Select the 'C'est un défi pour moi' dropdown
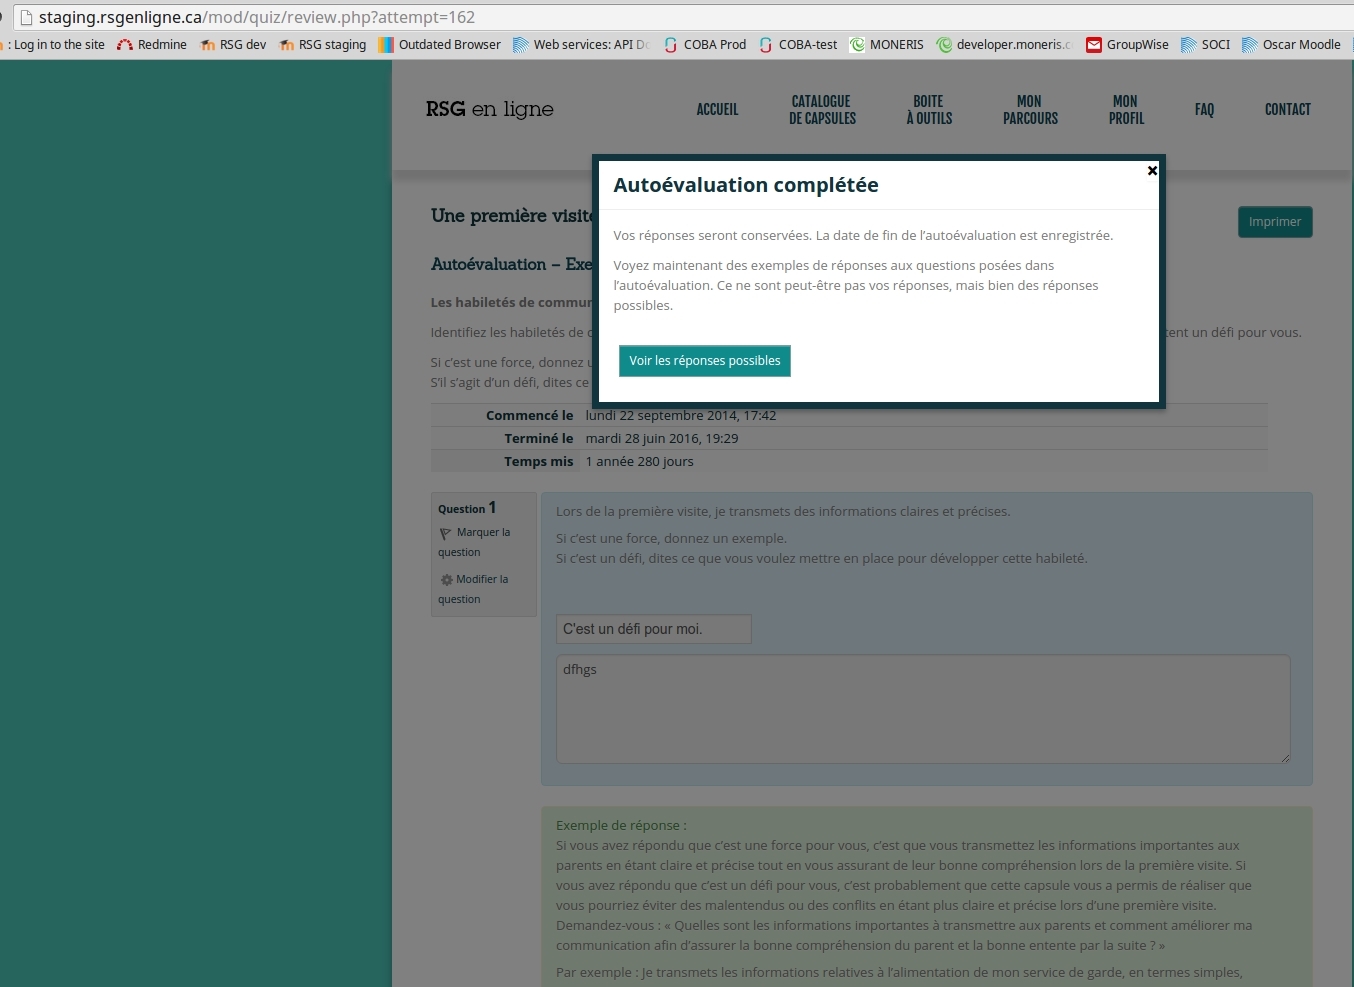The height and width of the screenshot is (987, 1354). click(653, 629)
